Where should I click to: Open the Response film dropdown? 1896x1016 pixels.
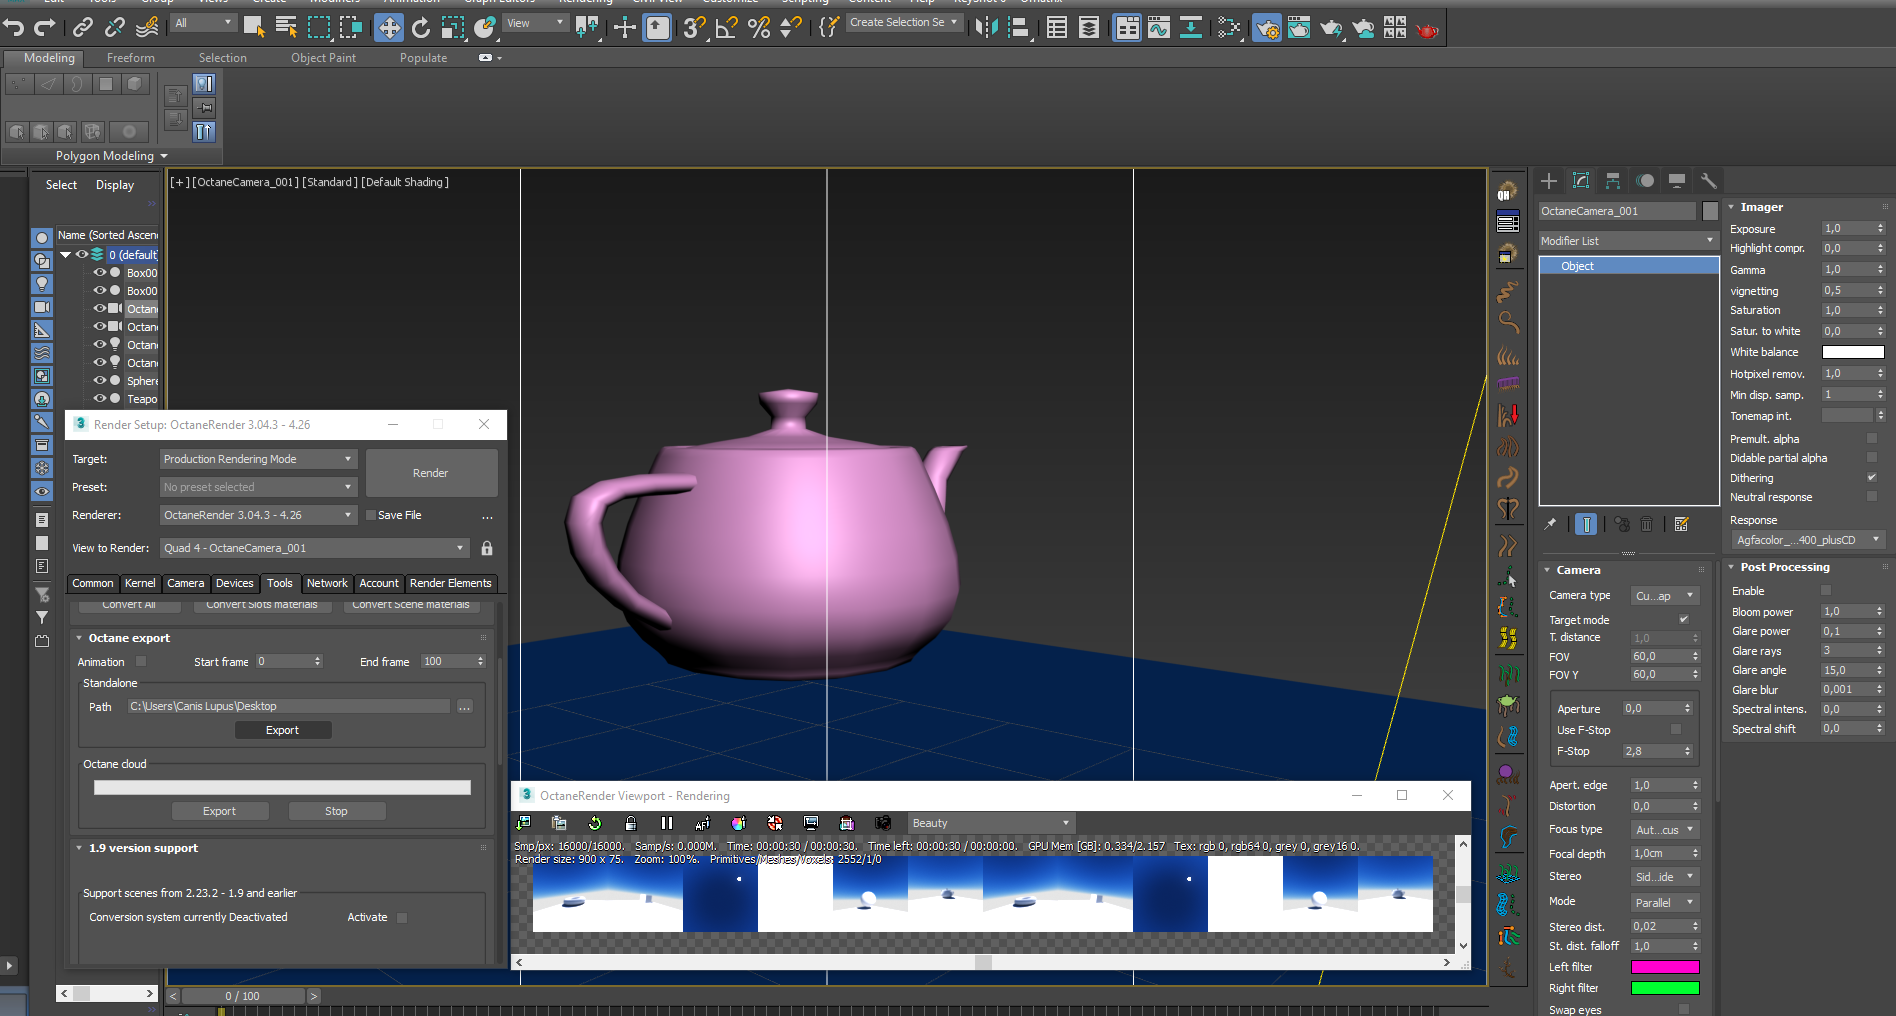[x=1808, y=540]
